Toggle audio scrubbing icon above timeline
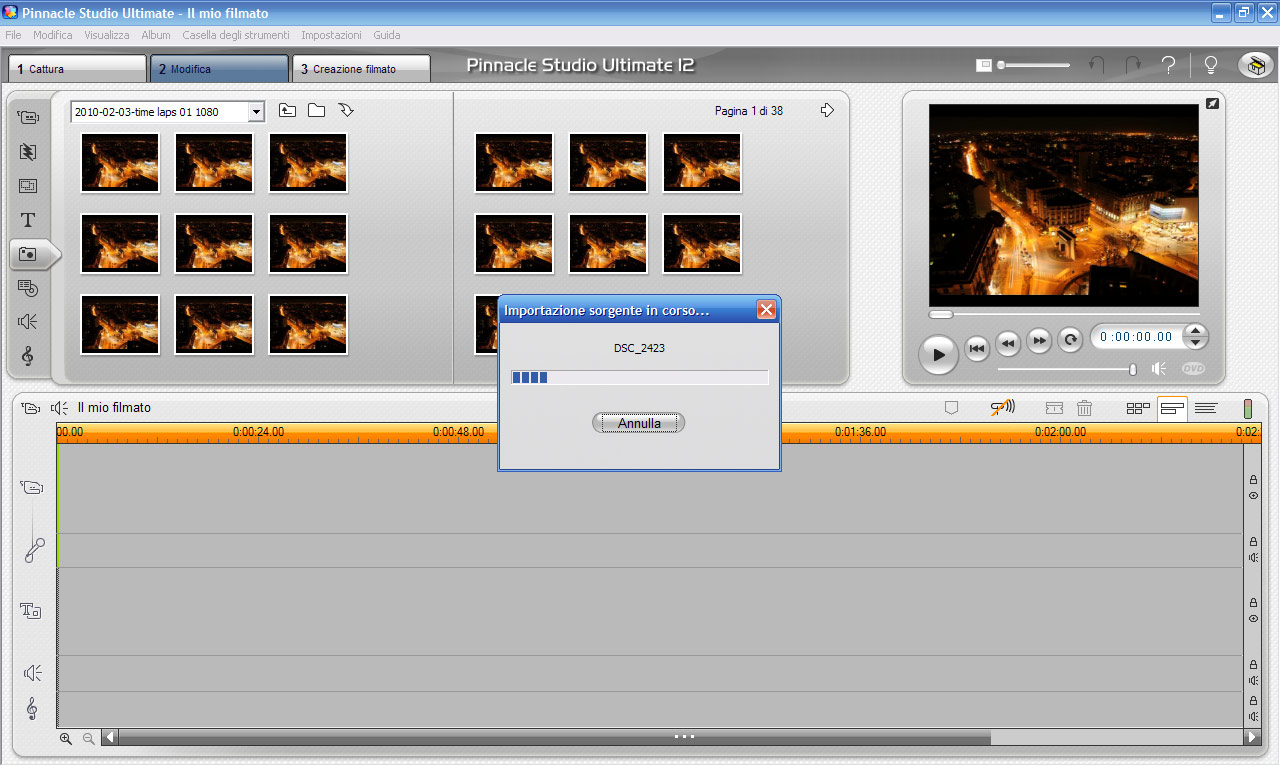Image resolution: width=1280 pixels, height=766 pixels. pos(1003,407)
